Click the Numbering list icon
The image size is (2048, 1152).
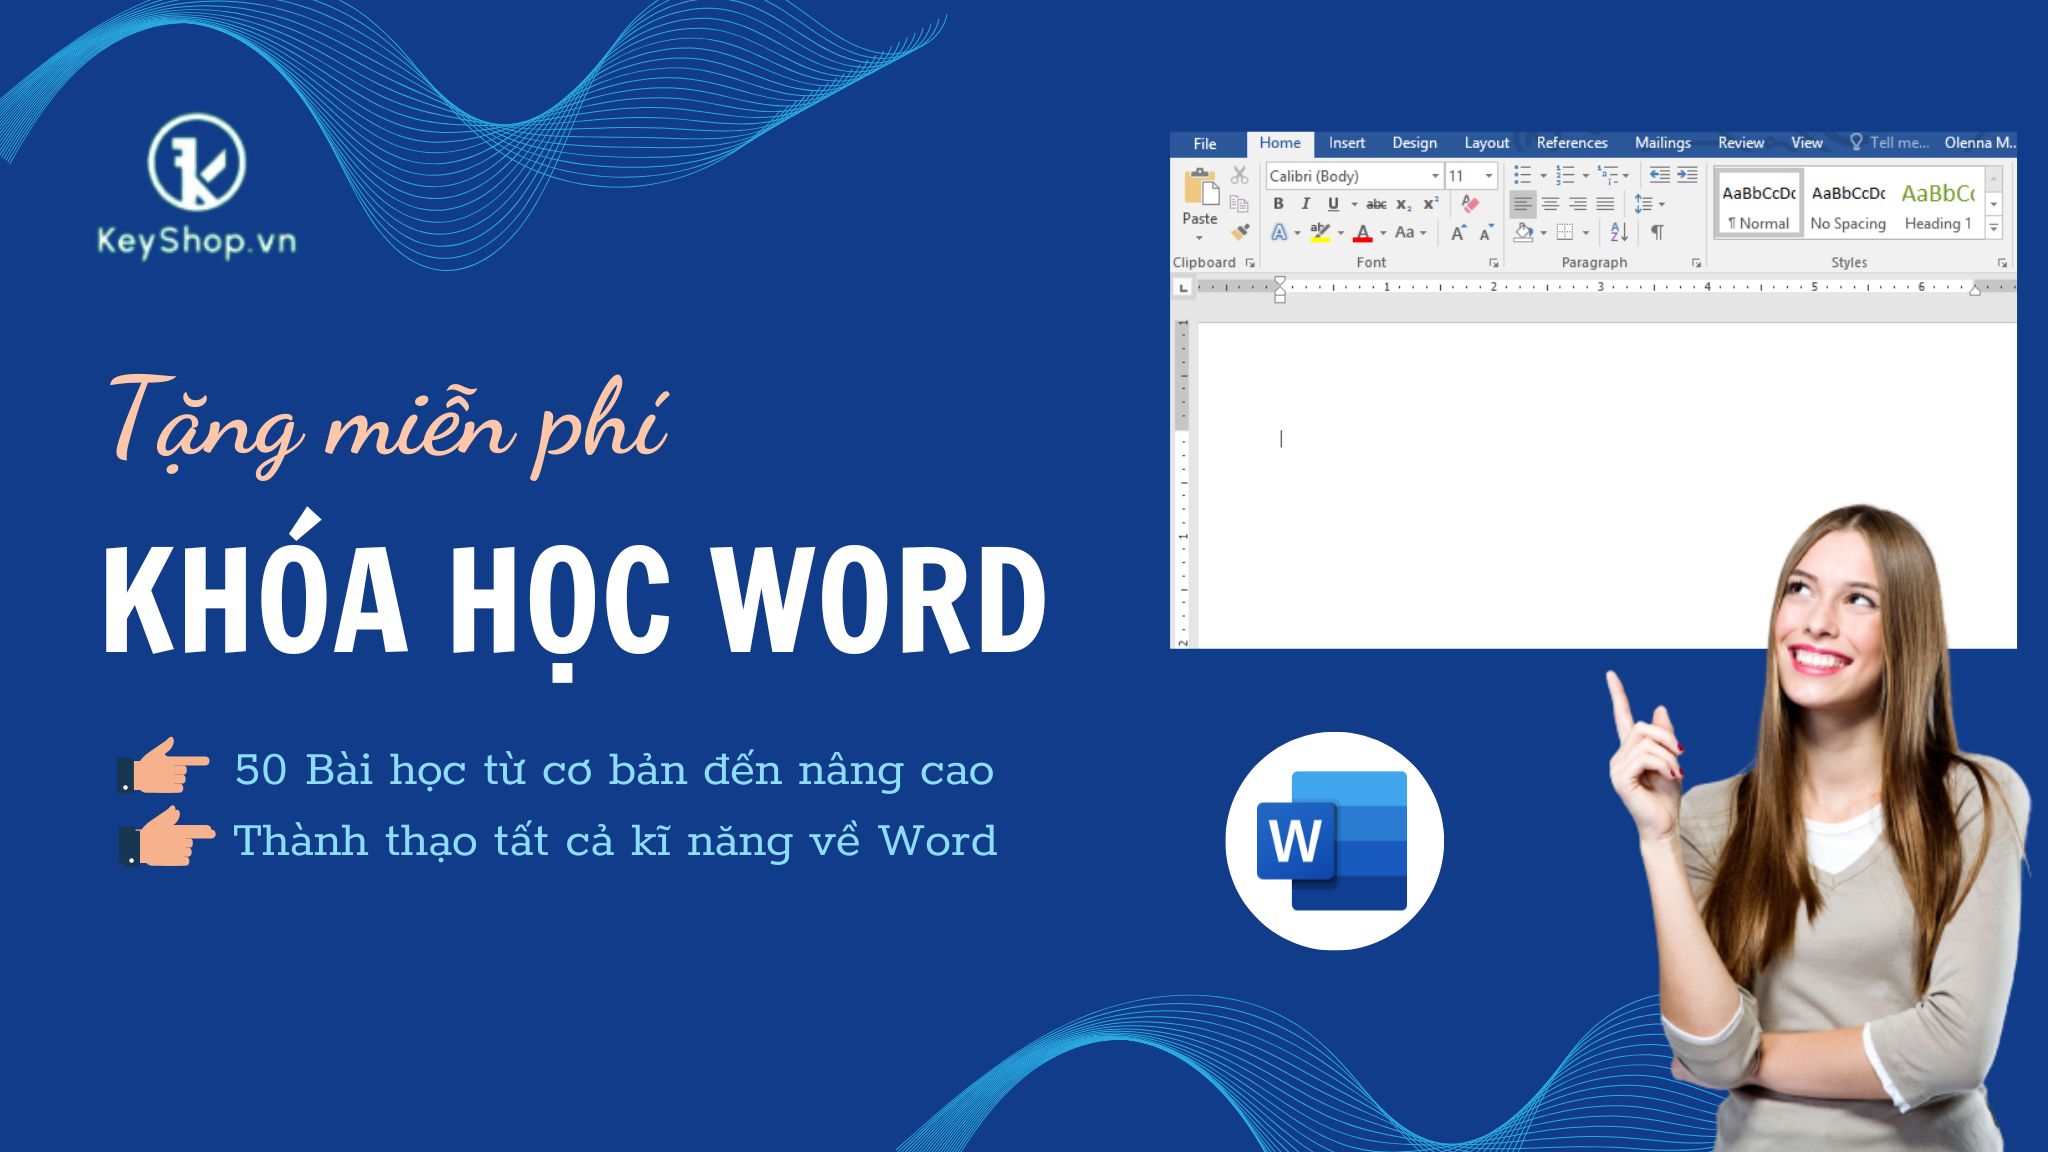1565,175
